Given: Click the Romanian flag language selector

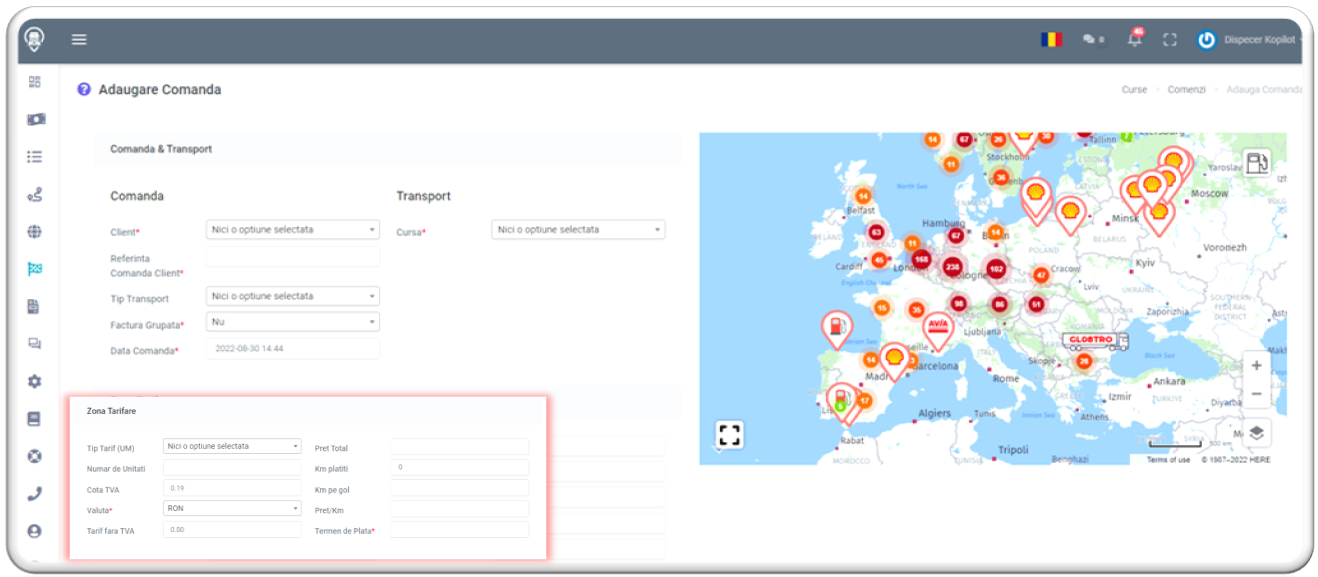Looking at the screenshot, I should [x=1050, y=40].
